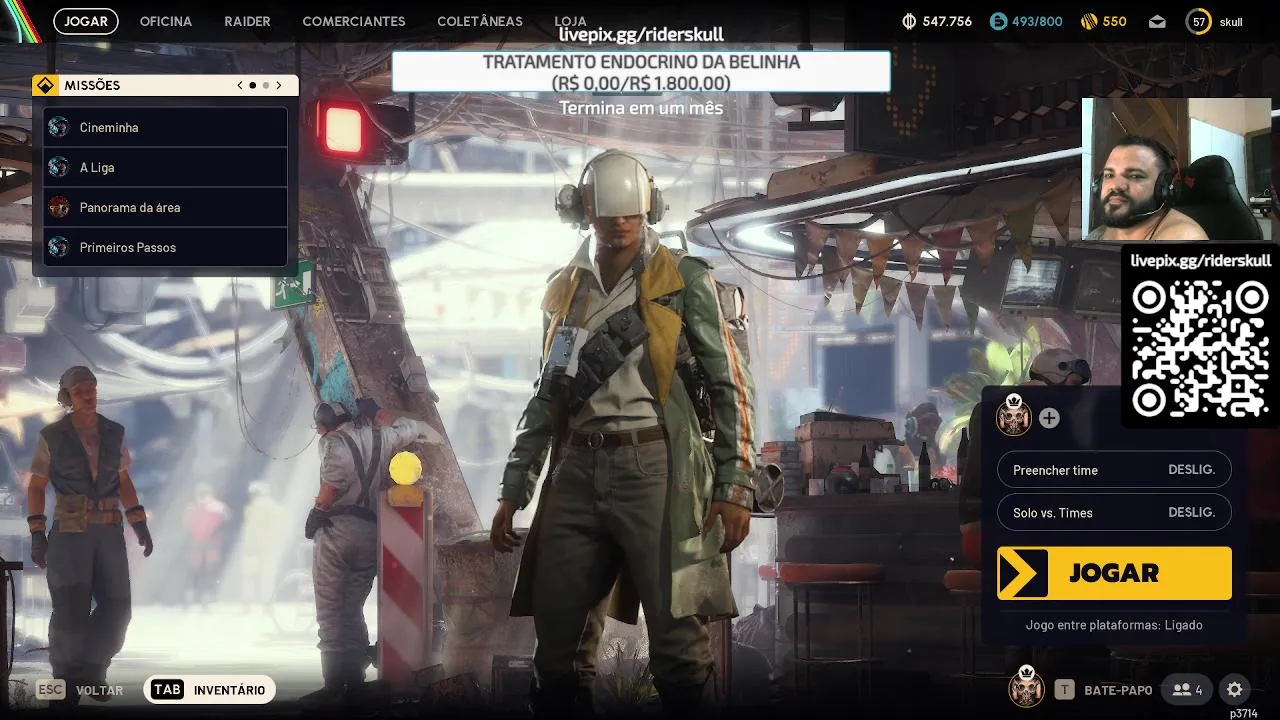Screen dimensions: 1280x720
Task: Open the level 57 player badge
Action: coord(1198,21)
